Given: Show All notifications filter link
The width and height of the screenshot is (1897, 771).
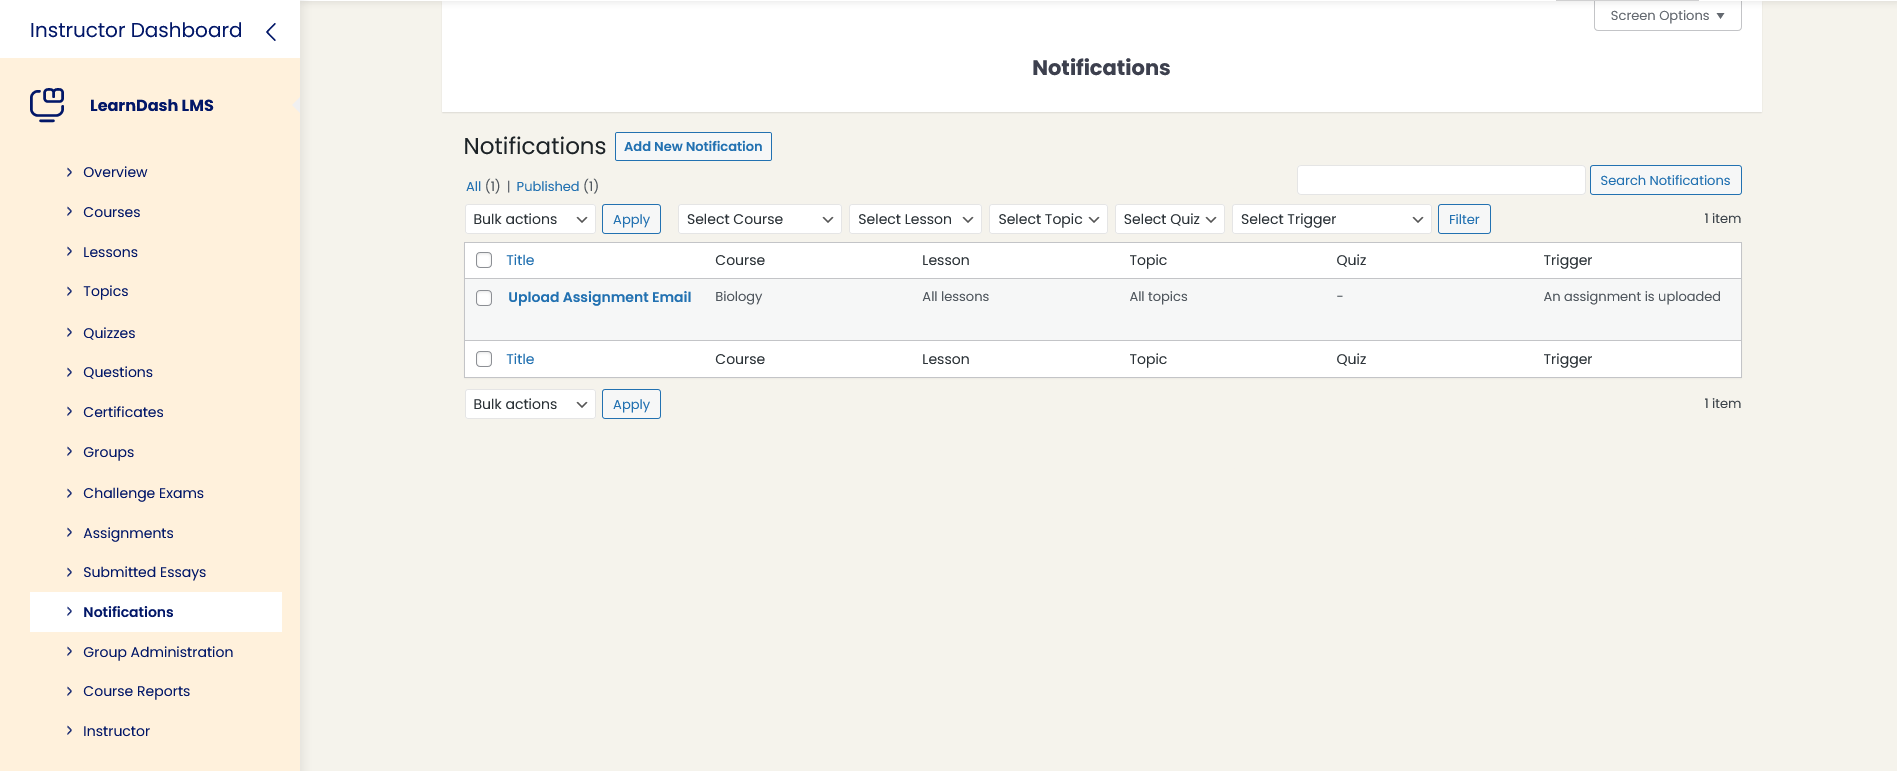Looking at the screenshot, I should click(x=473, y=186).
